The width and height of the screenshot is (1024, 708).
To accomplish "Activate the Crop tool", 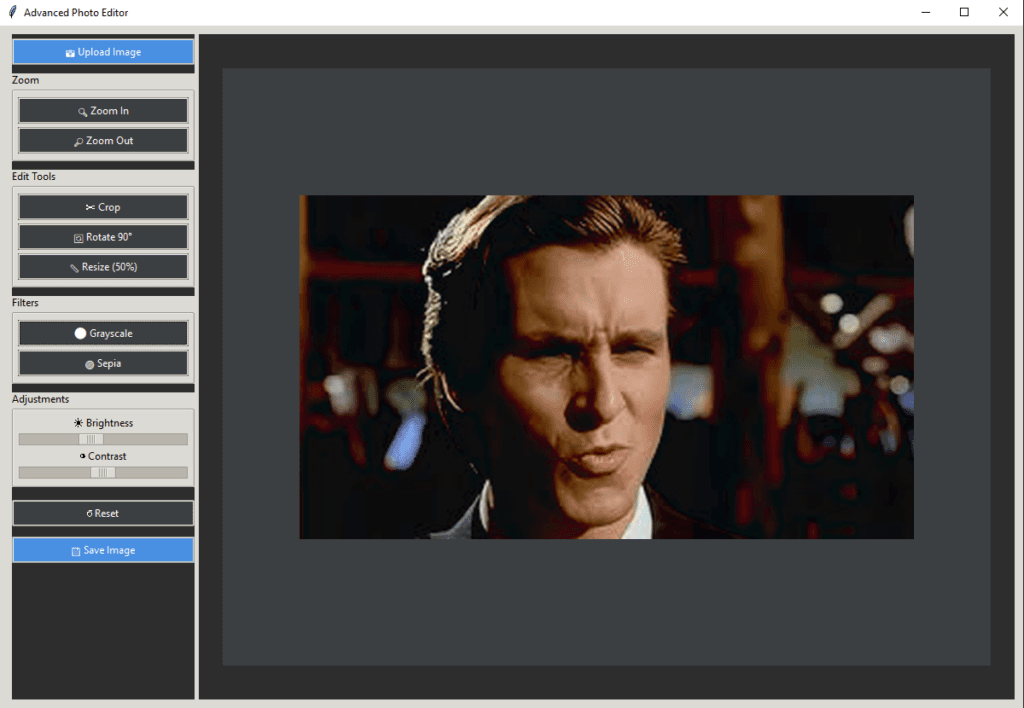I will point(103,207).
